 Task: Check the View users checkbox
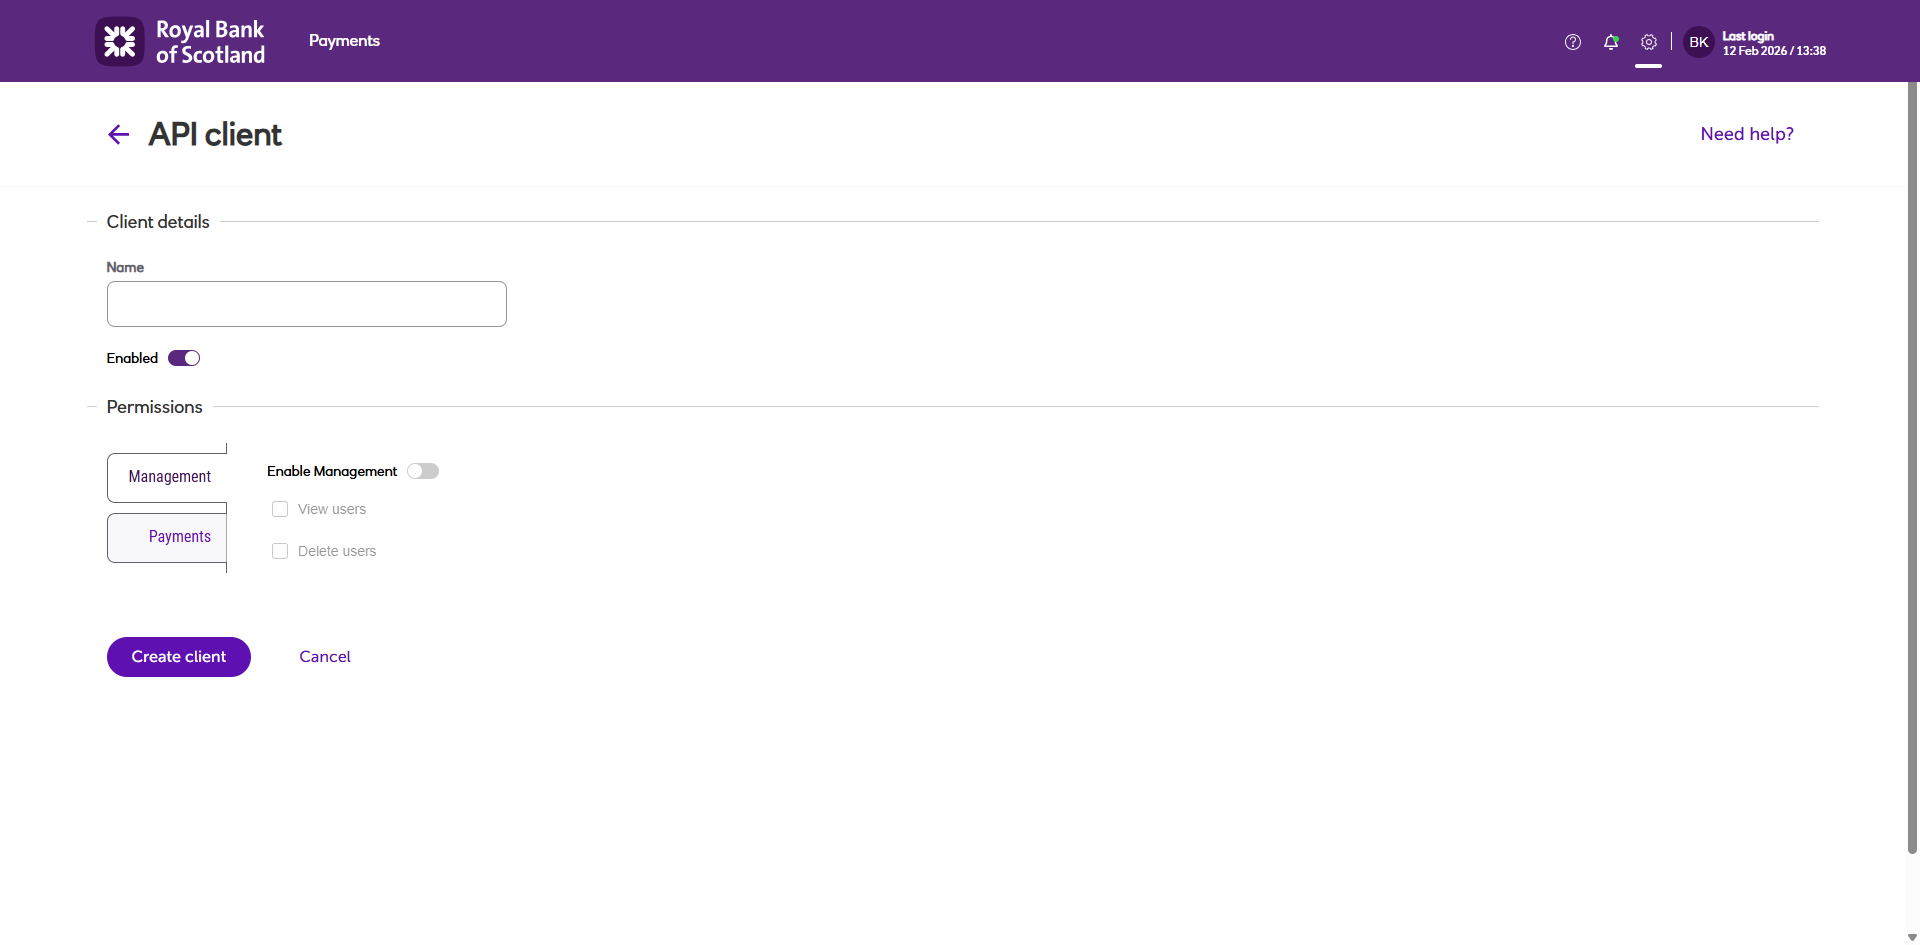[280, 509]
